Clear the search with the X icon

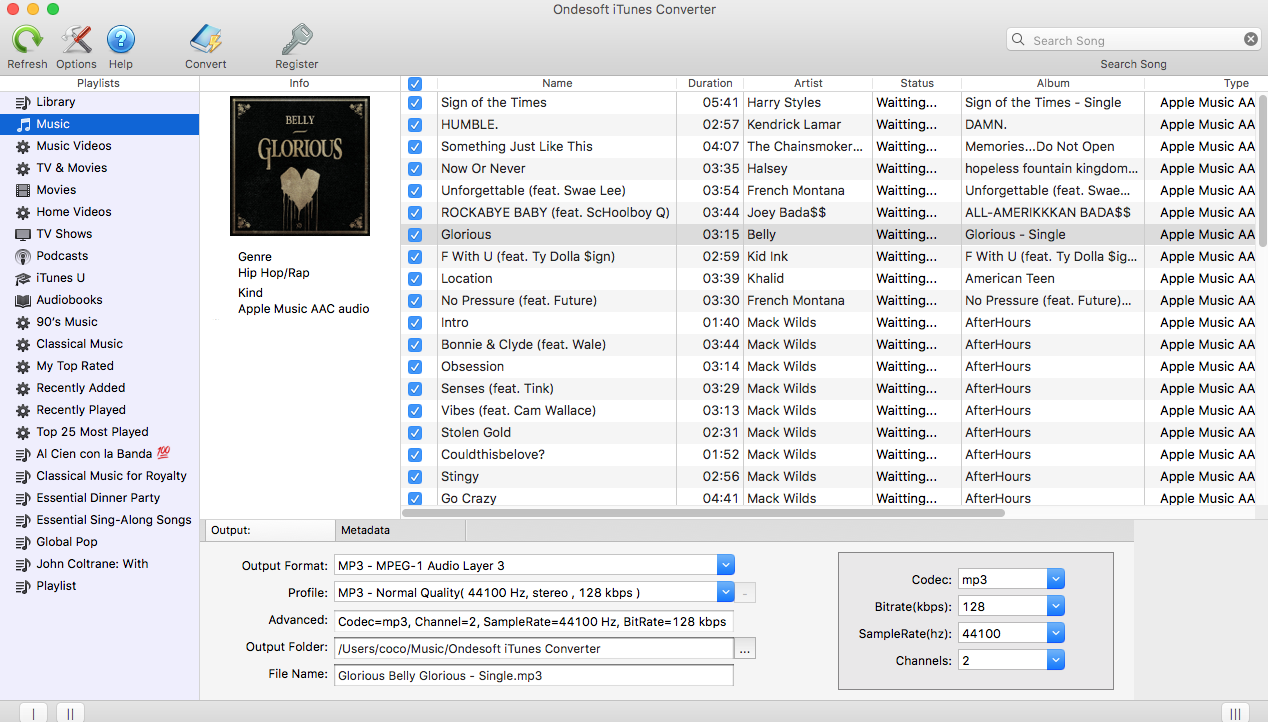(1251, 39)
